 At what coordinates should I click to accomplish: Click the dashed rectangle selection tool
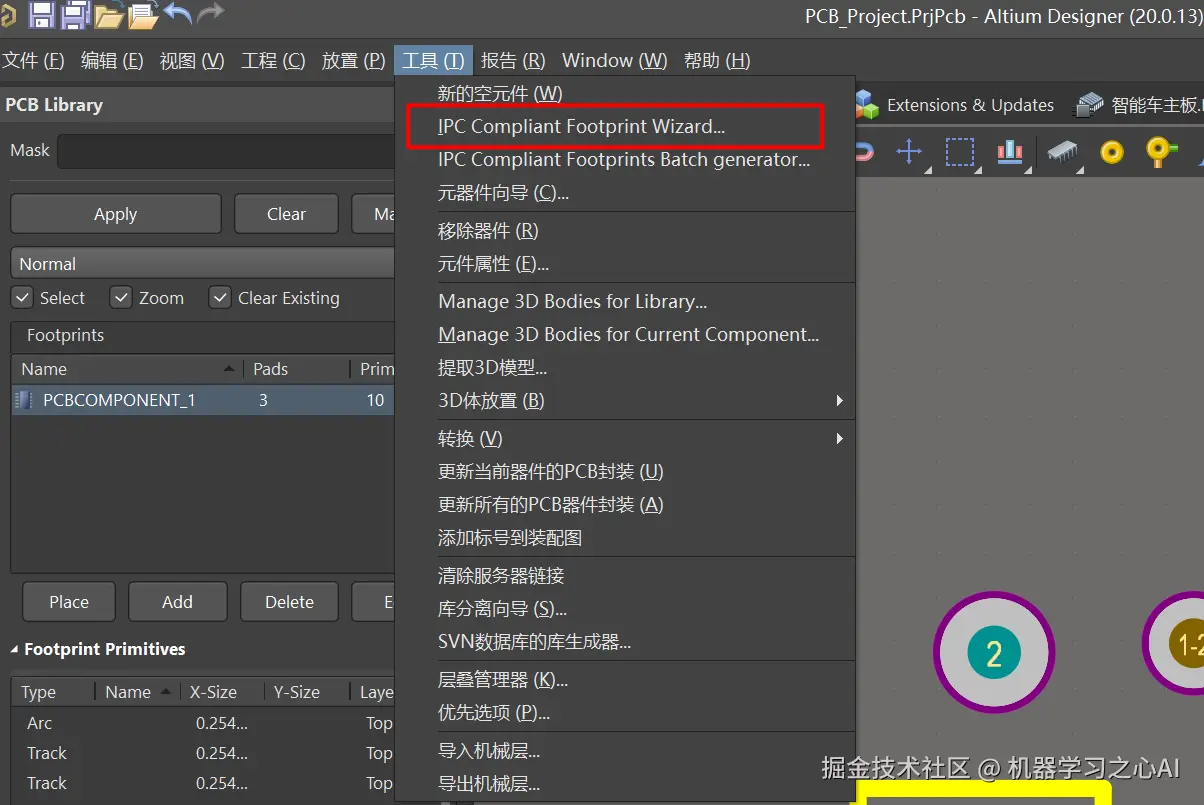coord(960,152)
